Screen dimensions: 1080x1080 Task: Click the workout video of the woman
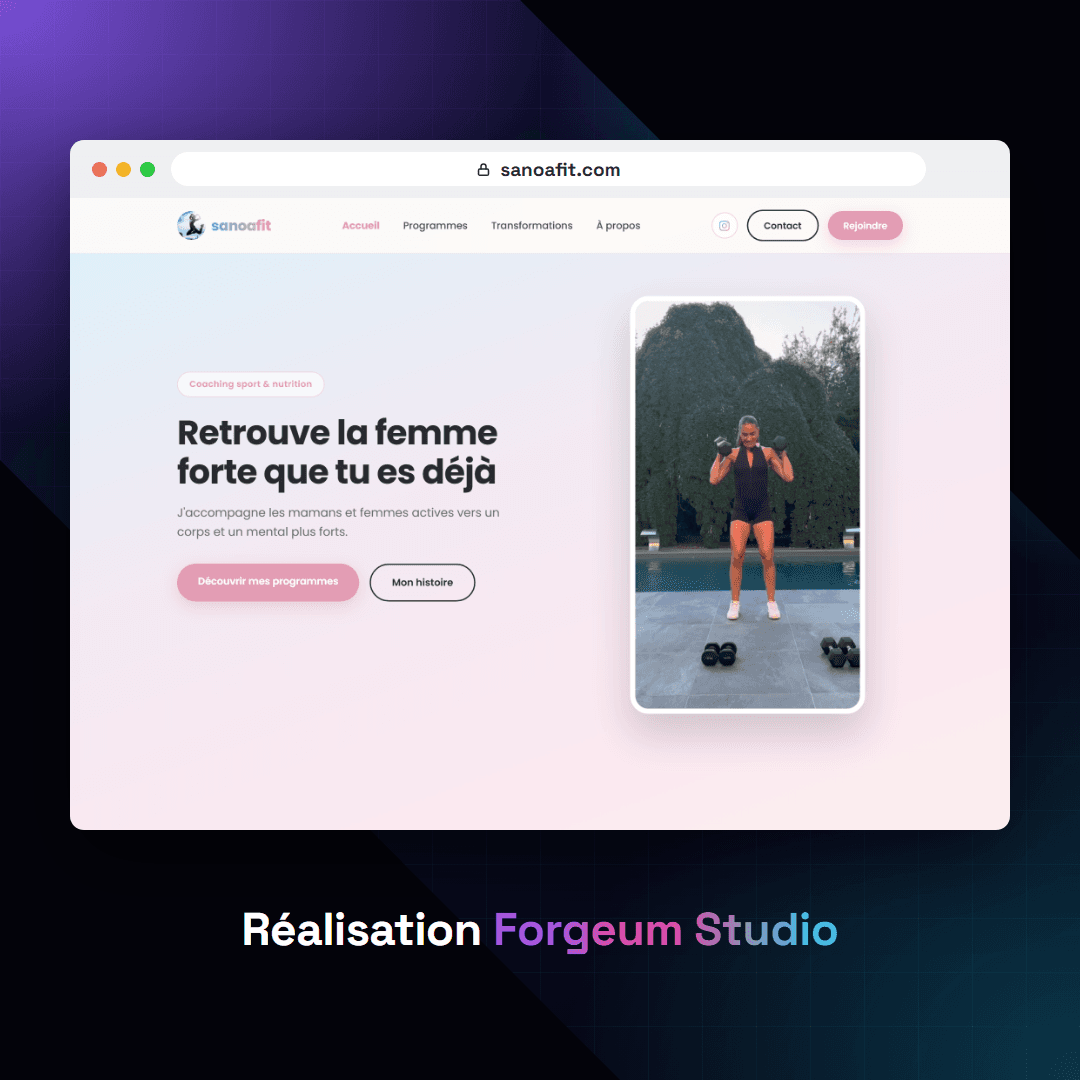(x=747, y=505)
